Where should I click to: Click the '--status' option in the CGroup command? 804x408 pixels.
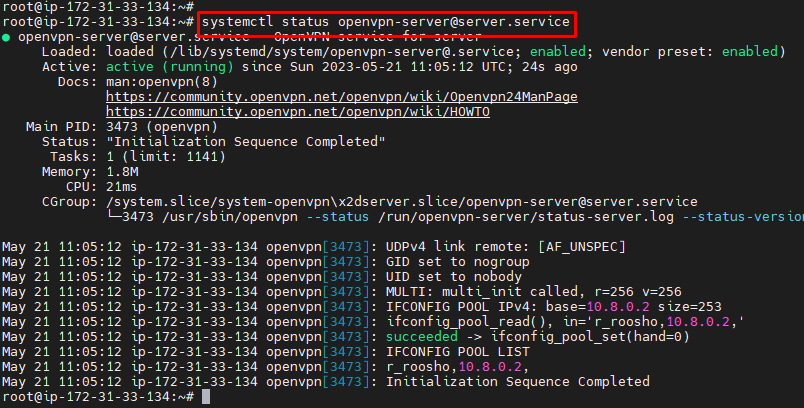[337, 217]
